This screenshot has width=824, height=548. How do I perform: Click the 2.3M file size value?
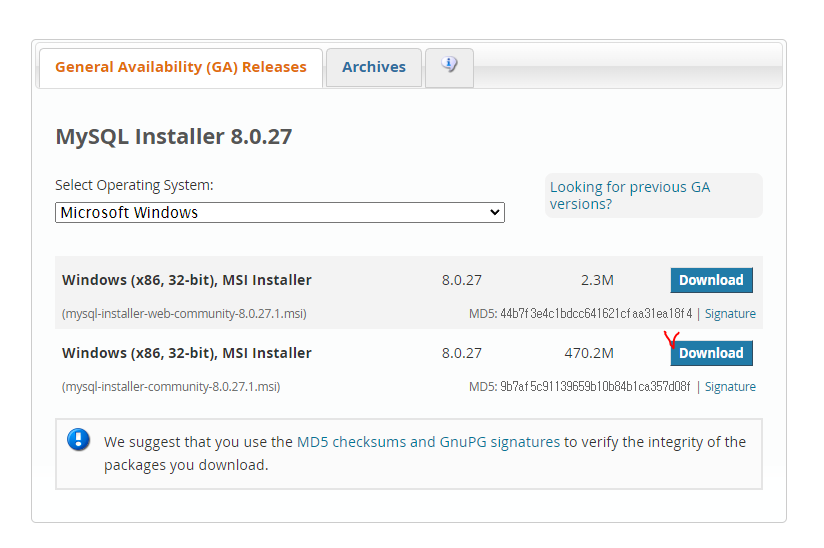click(x=597, y=280)
